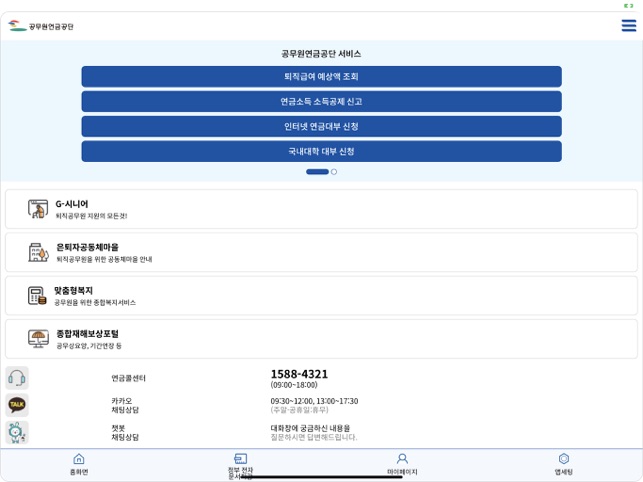Open 인터넷 연금대부 신청
643x482 pixels.
tap(322, 126)
